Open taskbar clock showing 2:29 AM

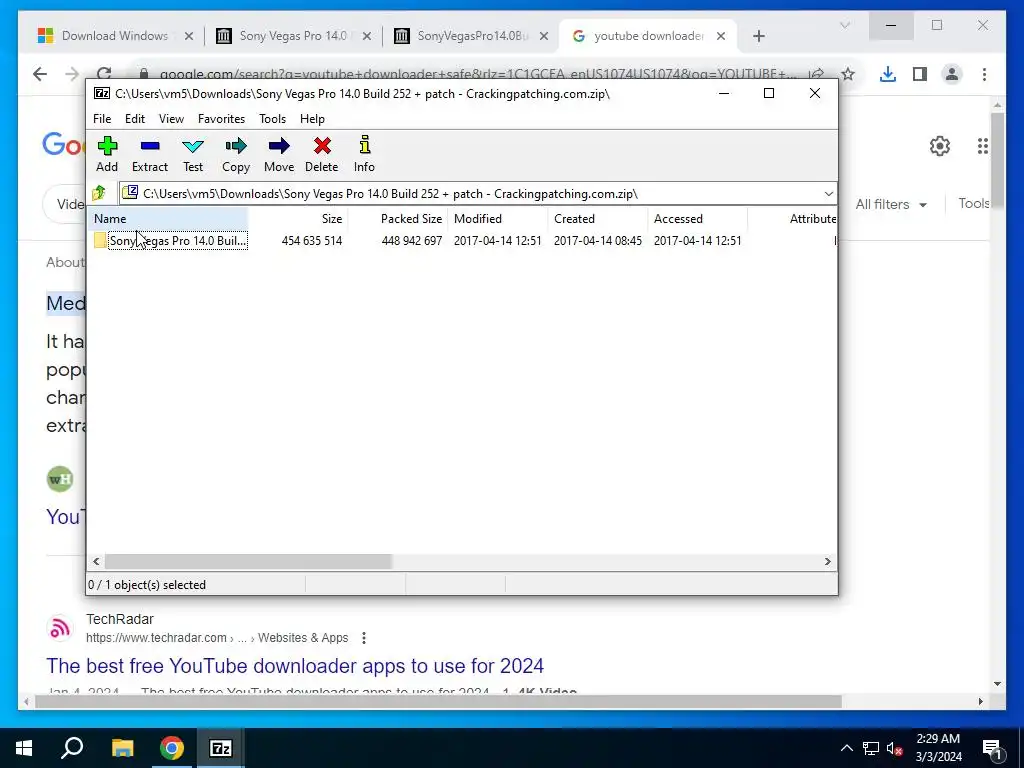click(x=938, y=748)
